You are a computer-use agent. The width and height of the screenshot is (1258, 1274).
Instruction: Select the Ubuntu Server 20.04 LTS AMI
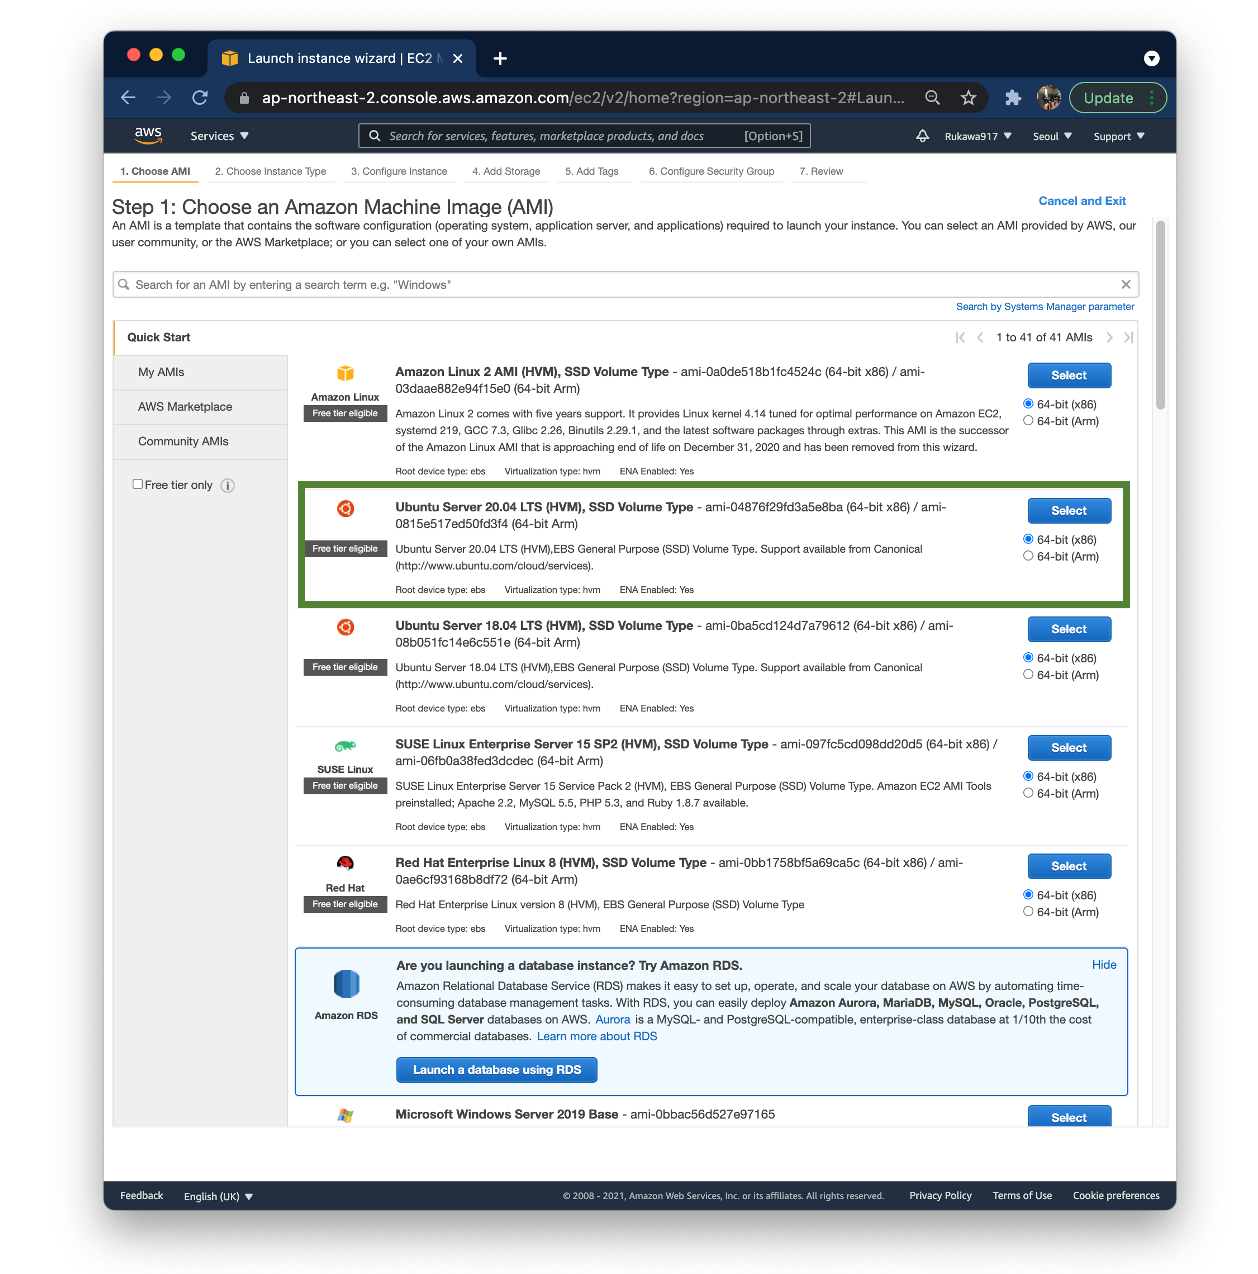[1069, 511]
